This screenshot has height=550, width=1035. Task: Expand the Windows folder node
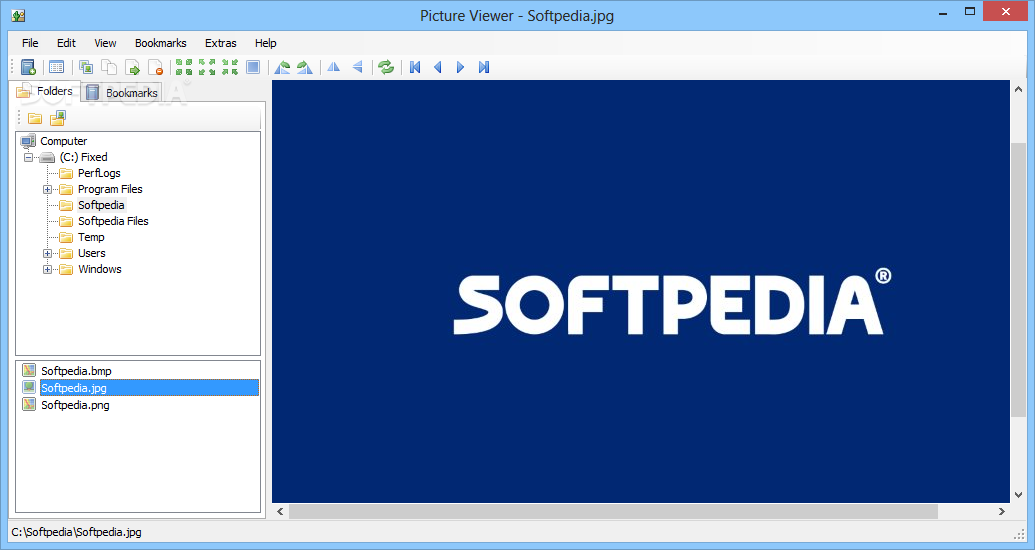pos(48,269)
